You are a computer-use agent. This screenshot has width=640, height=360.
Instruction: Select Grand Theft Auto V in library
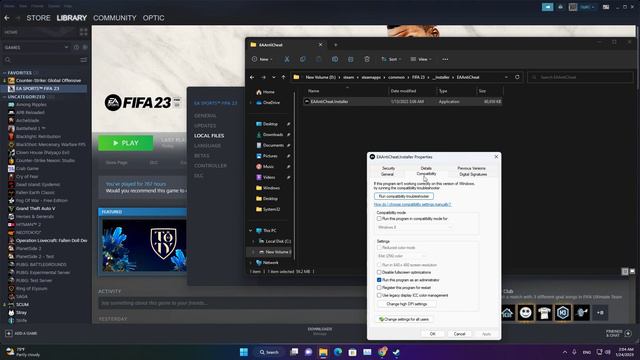tap(35, 209)
